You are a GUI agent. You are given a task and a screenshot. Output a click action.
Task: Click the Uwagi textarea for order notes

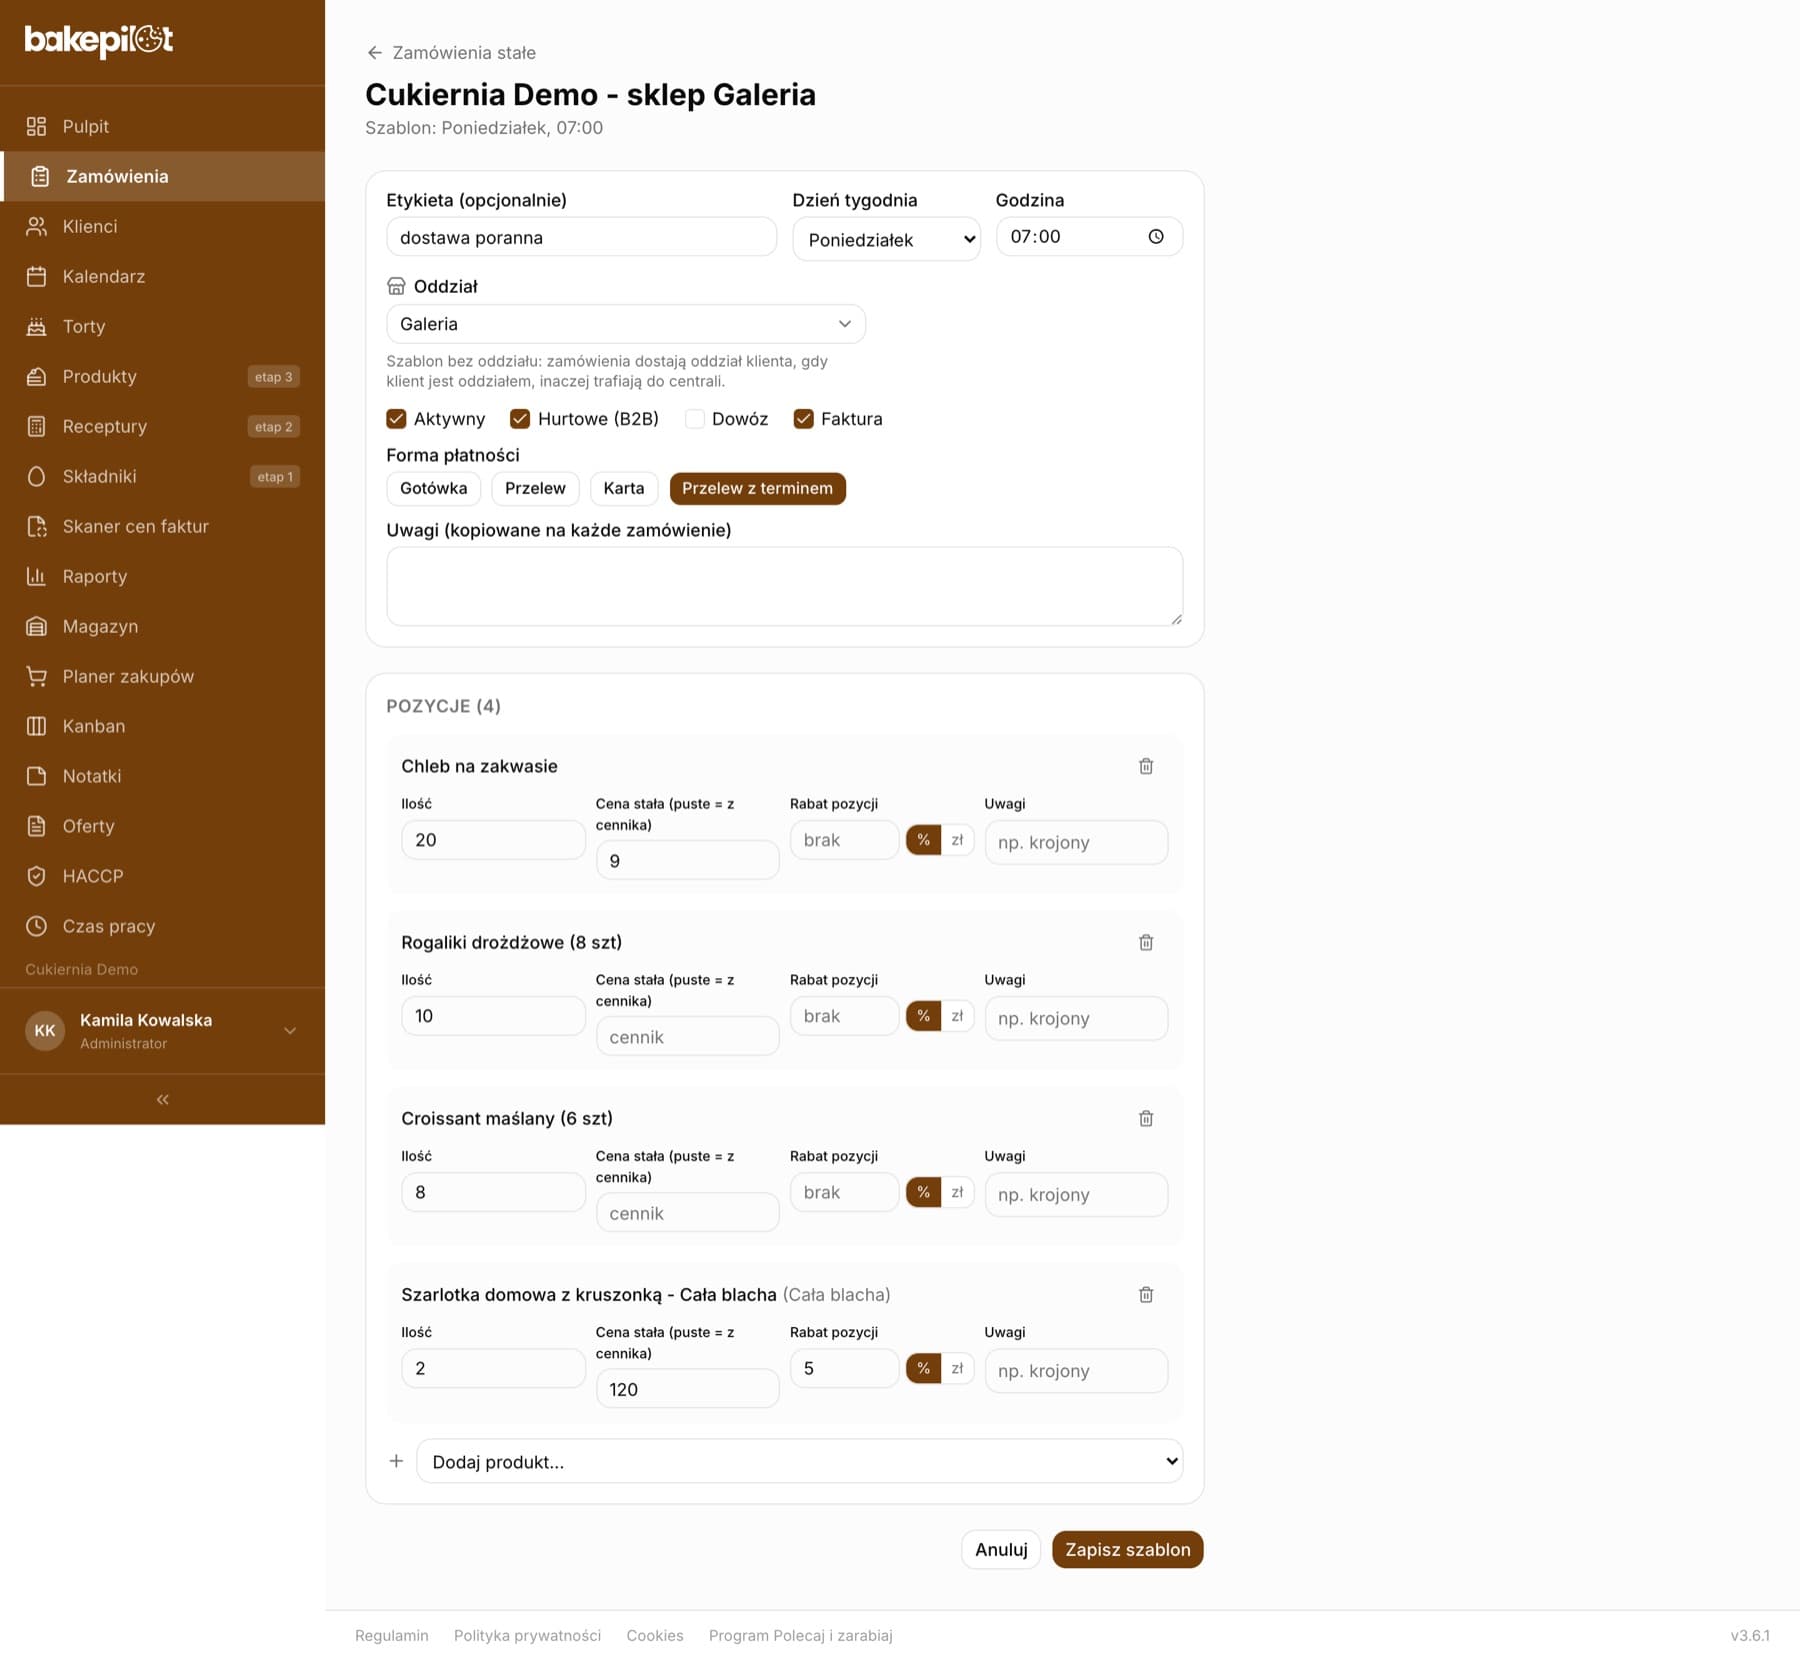coord(784,586)
